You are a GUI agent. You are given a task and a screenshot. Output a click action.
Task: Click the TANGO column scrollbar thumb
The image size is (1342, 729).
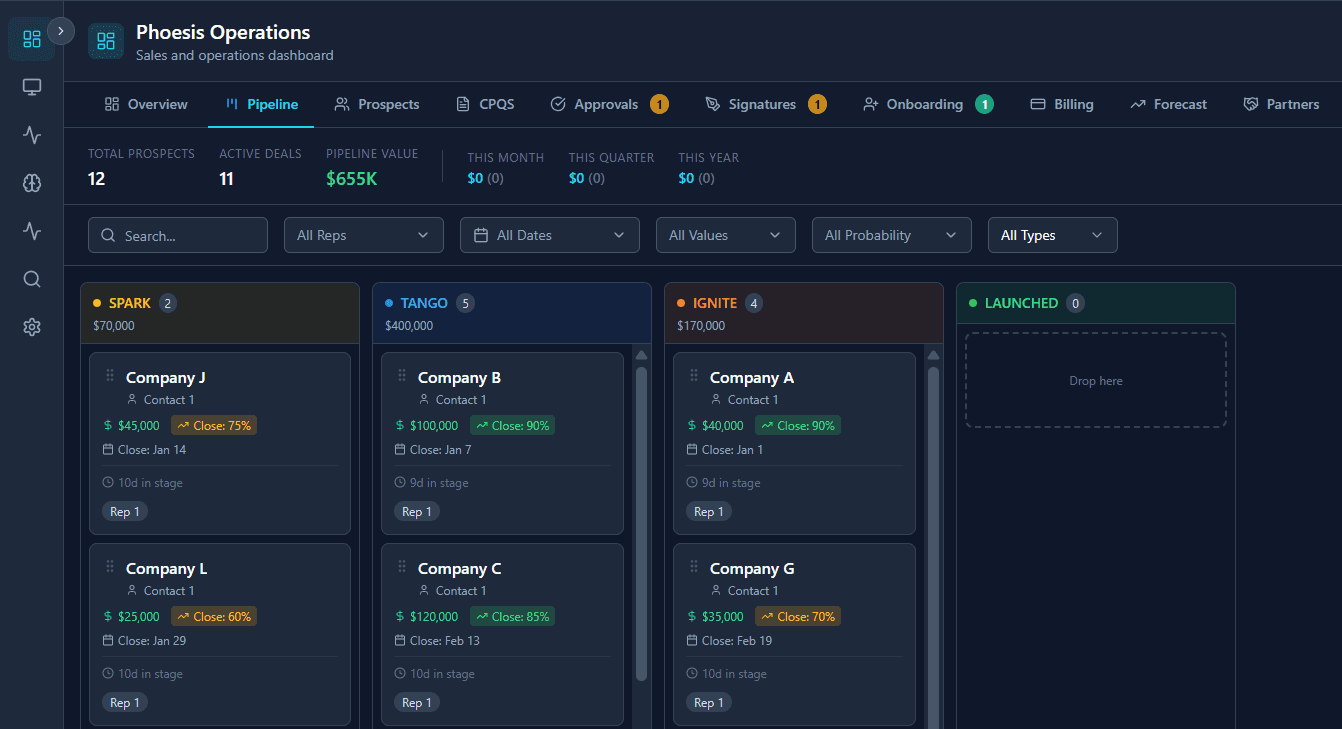[641, 523]
